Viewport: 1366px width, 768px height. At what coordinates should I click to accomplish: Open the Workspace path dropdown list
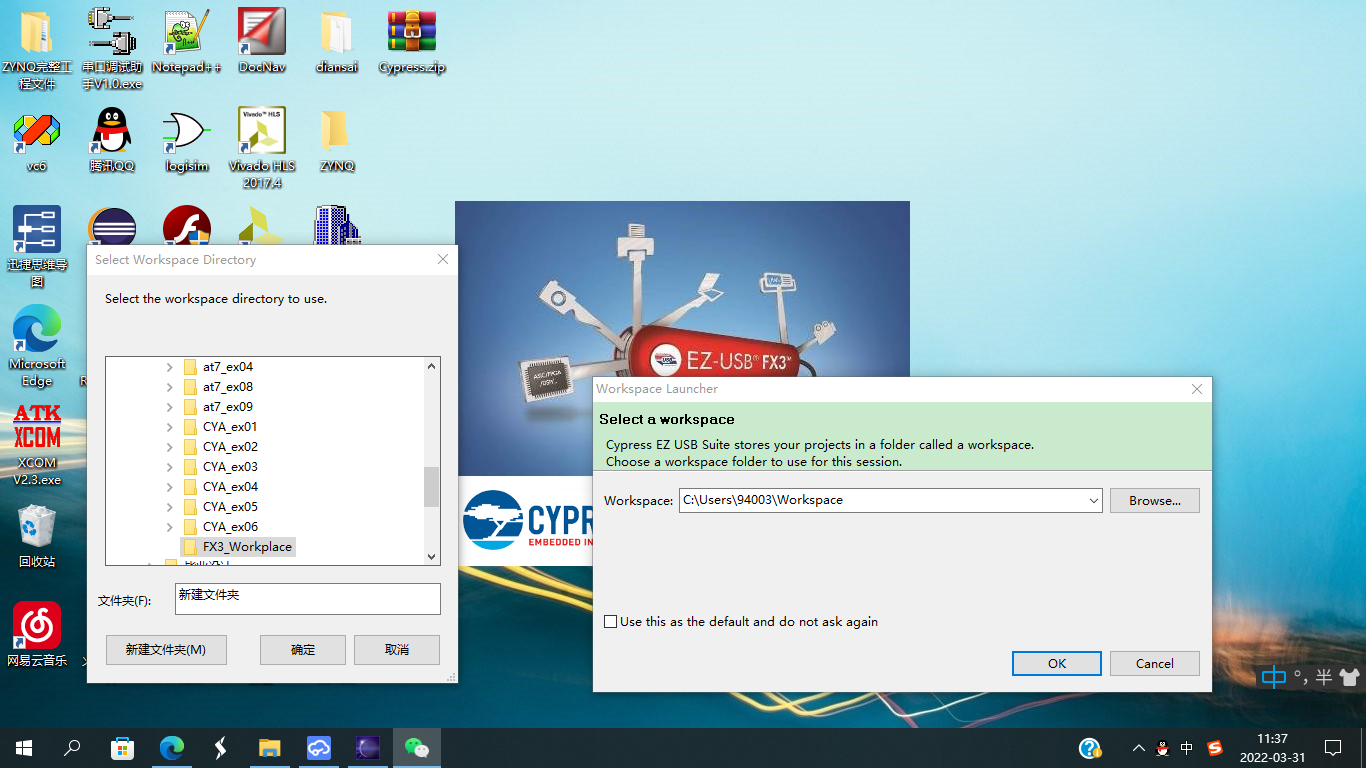[x=1093, y=500]
